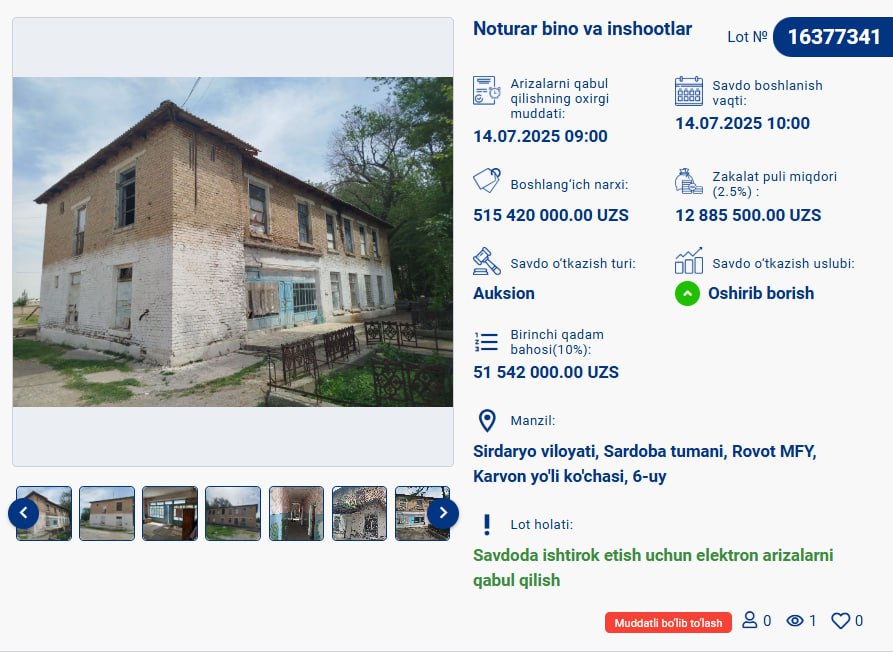Screen dimensions: 893x652
Task: Click the Lot holati exclamation icon
Action: click(486, 524)
